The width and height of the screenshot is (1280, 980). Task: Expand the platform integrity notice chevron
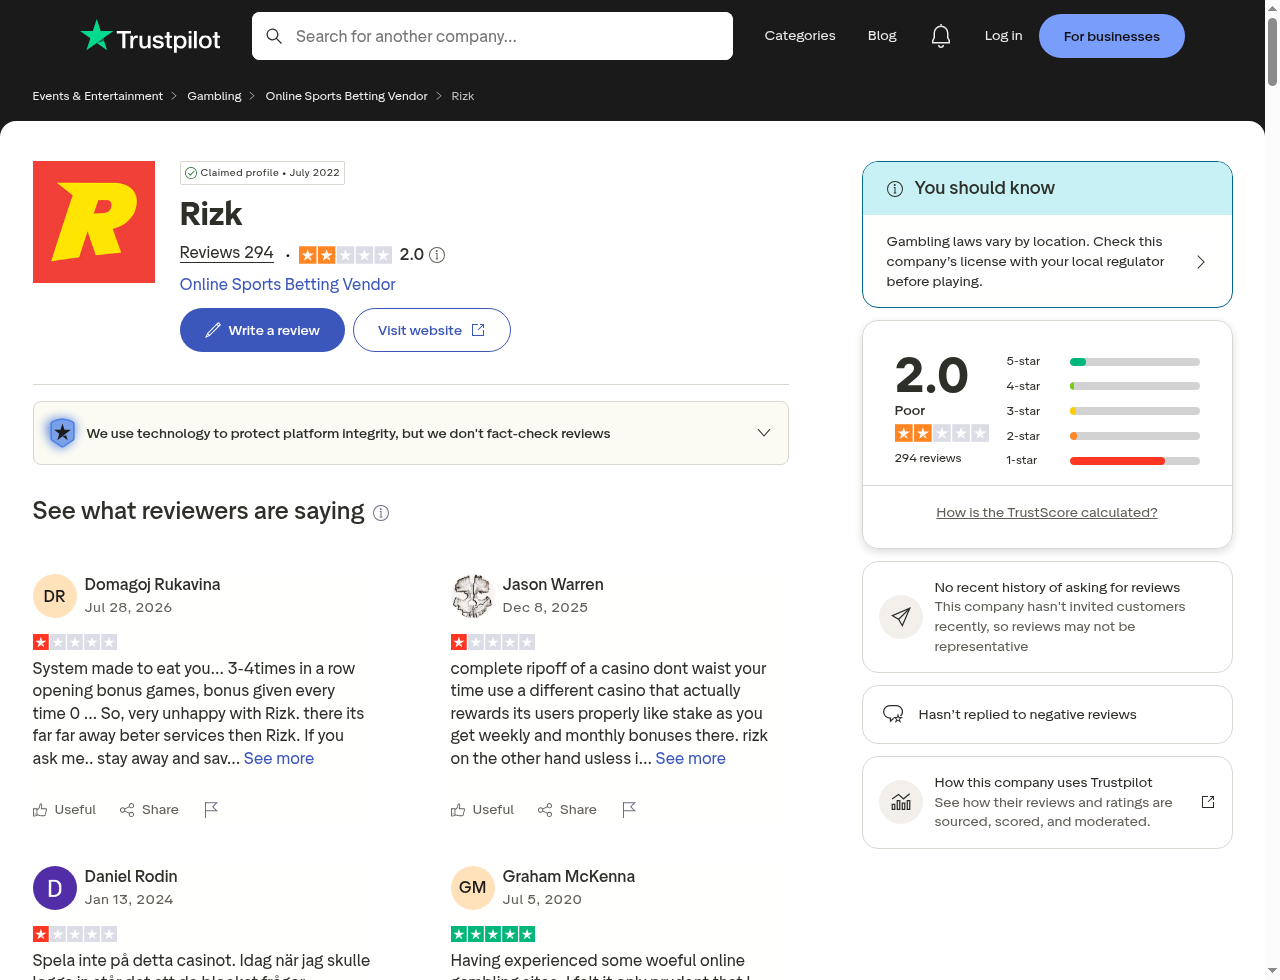click(x=764, y=433)
